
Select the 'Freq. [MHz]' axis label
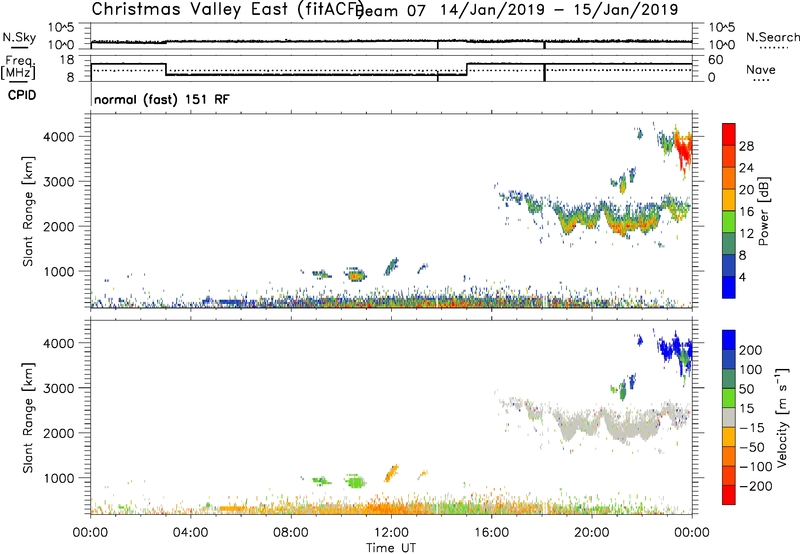(19, 67)
